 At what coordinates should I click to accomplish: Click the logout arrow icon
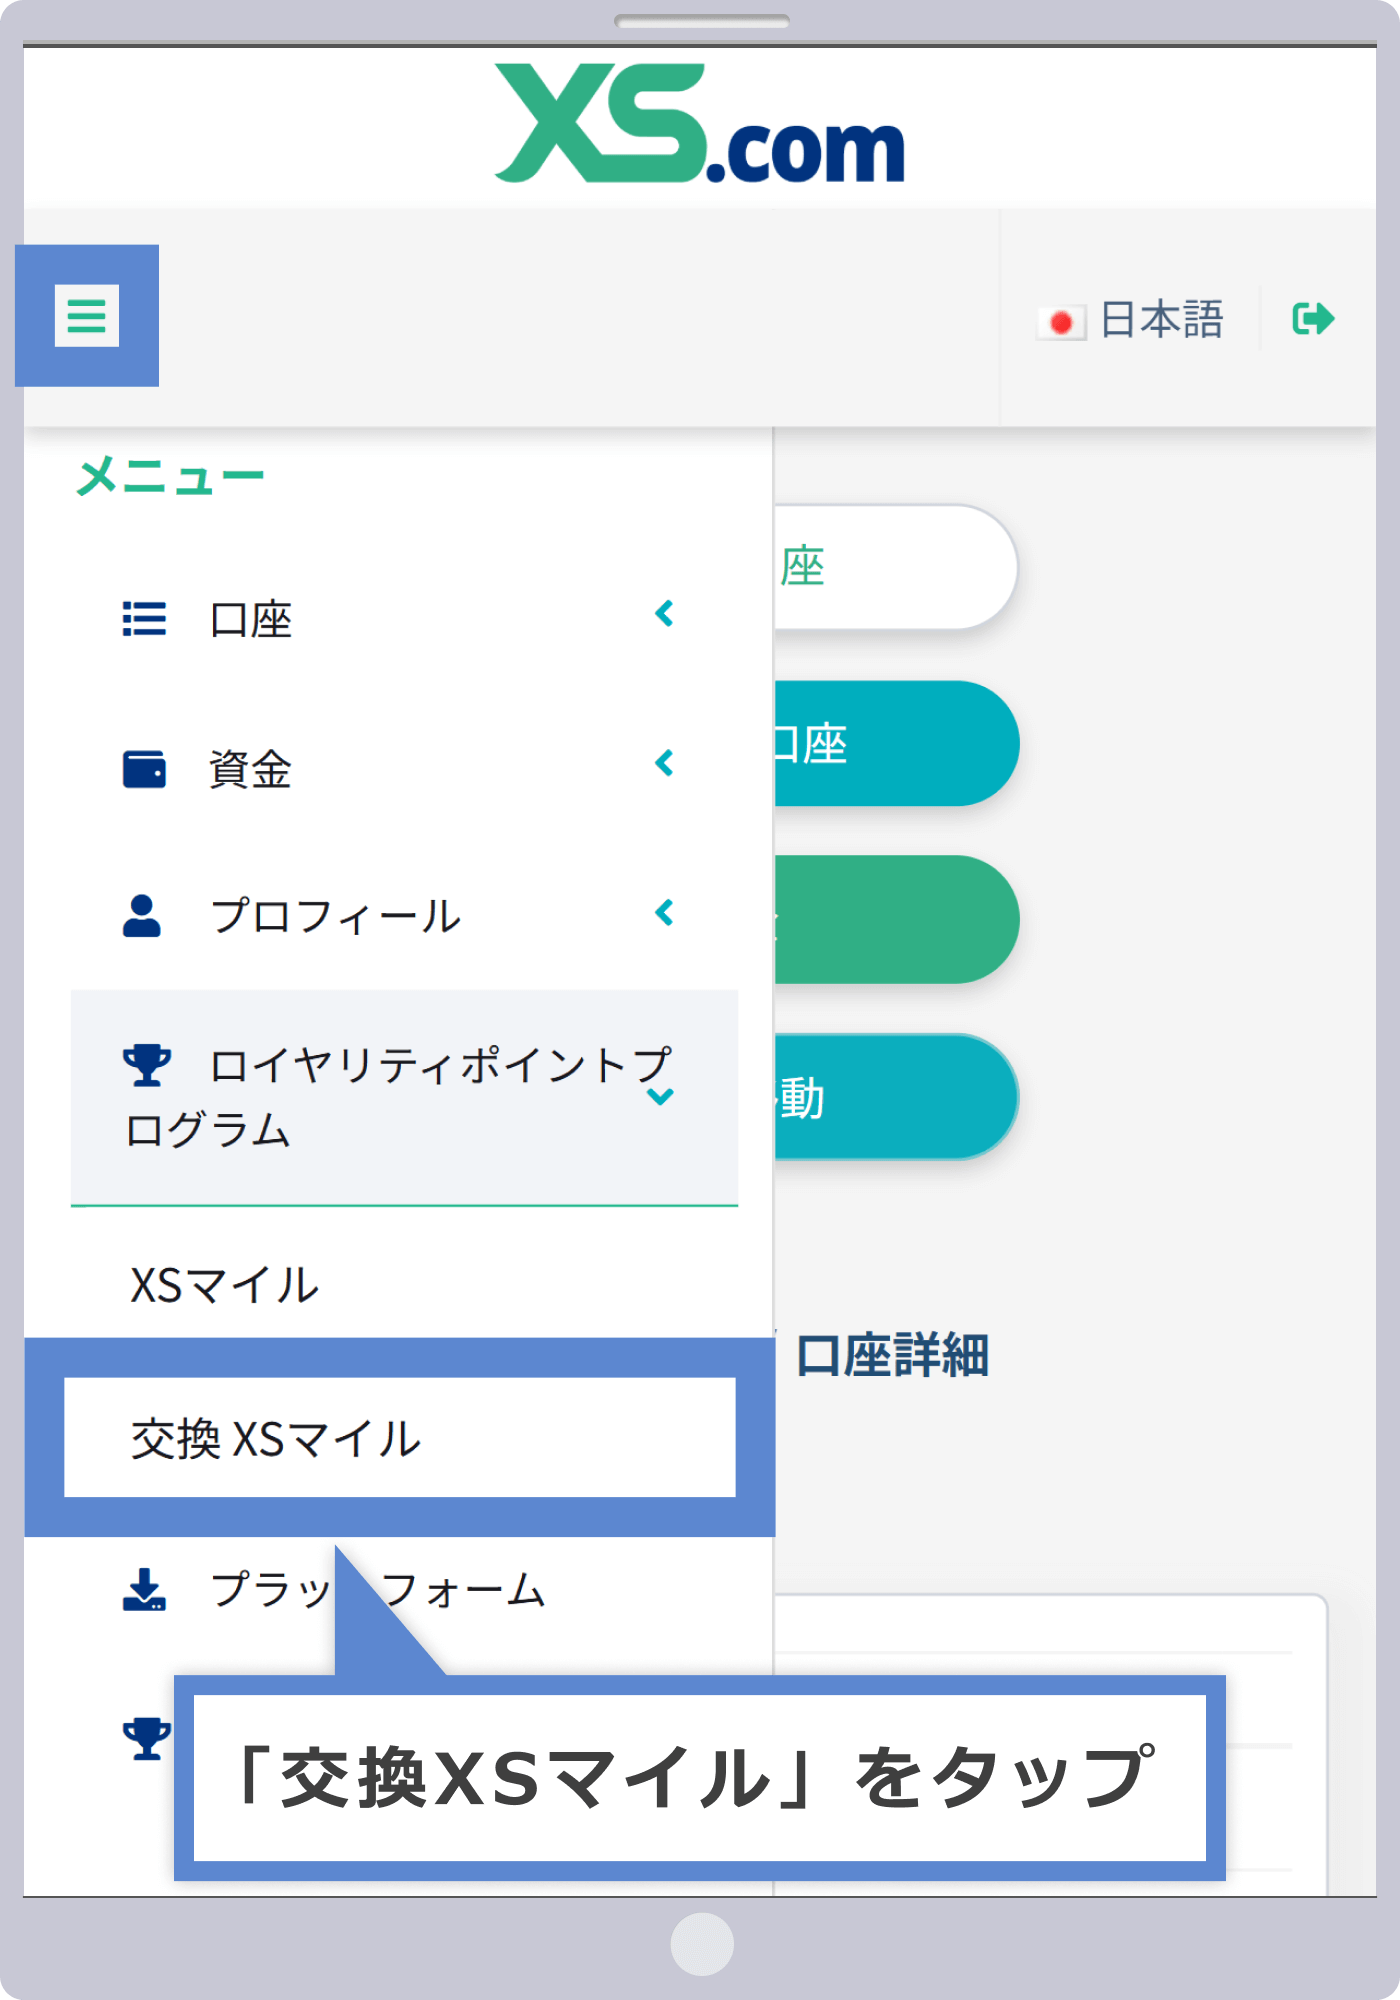pyautogui.click(x=1313, y=319)
